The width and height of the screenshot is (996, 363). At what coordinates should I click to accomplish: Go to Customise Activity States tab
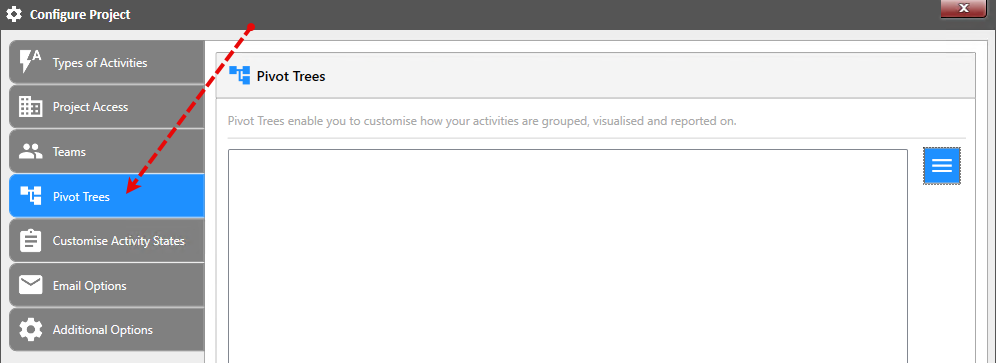[x=106, y=241]
